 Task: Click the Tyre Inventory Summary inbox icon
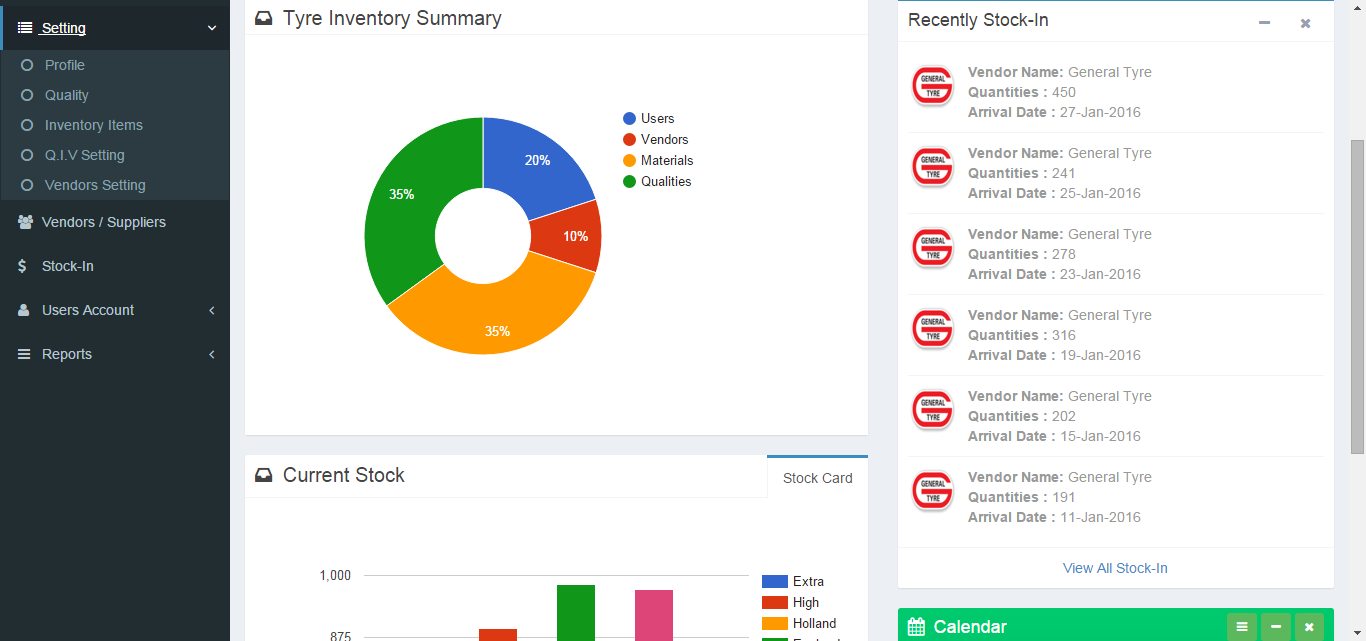264,18
